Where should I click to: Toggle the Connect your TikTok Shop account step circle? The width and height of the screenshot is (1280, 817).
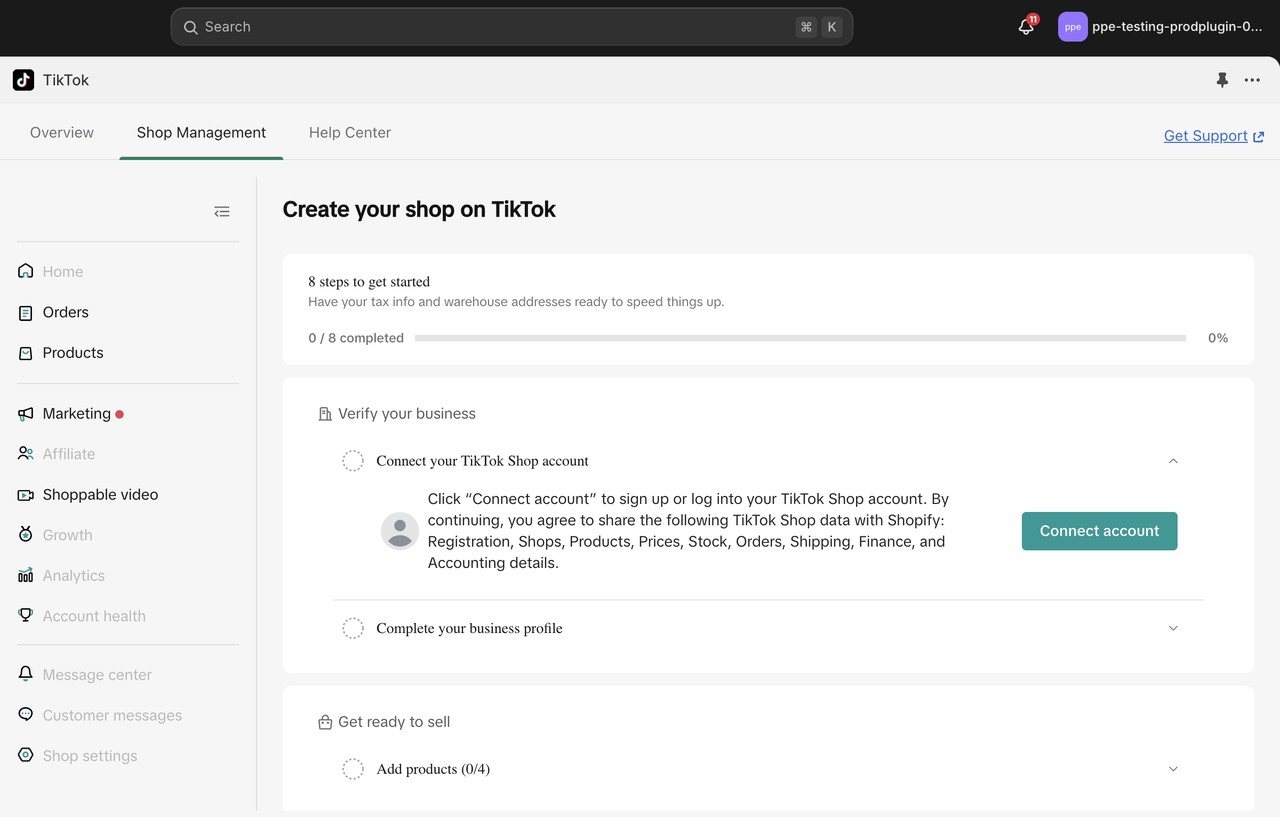point(353,461)
